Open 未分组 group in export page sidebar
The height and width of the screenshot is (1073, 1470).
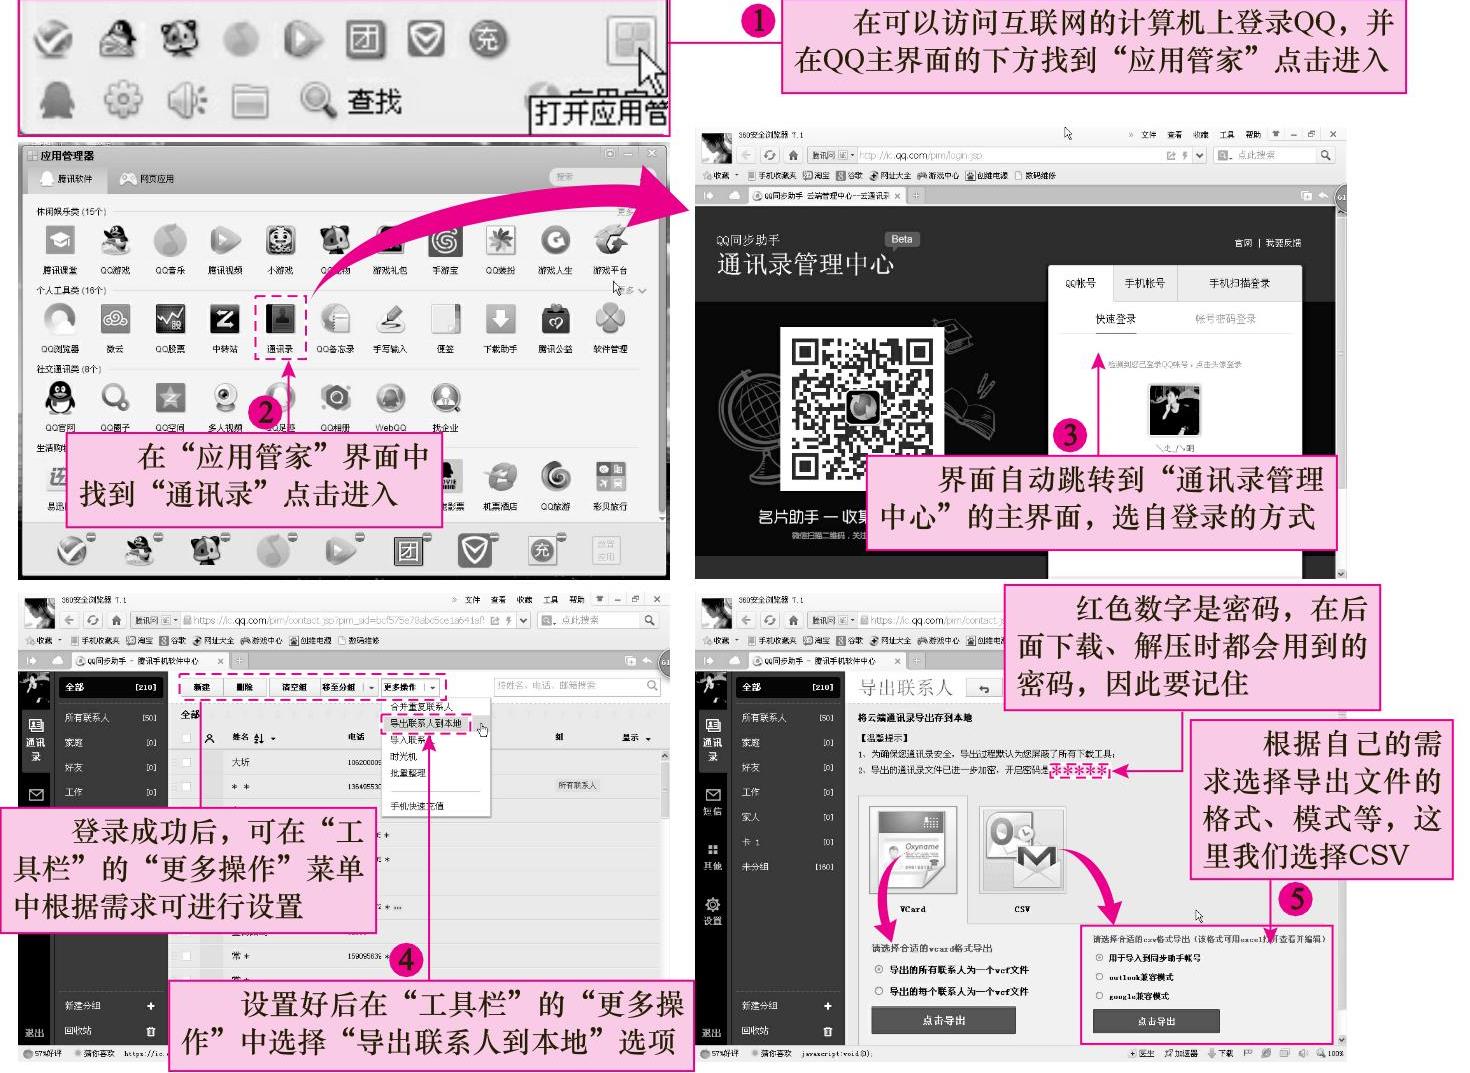[788, 866]
